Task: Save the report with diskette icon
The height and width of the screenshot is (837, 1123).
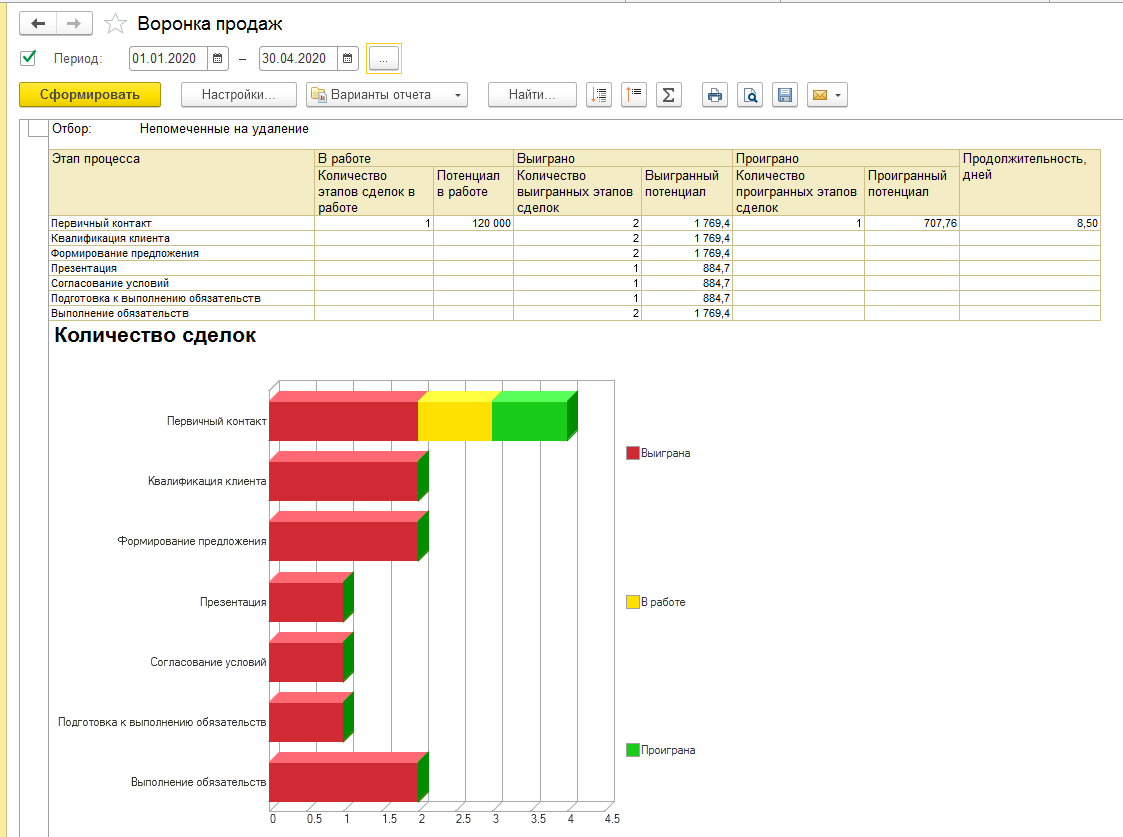Action: (784, 95)
